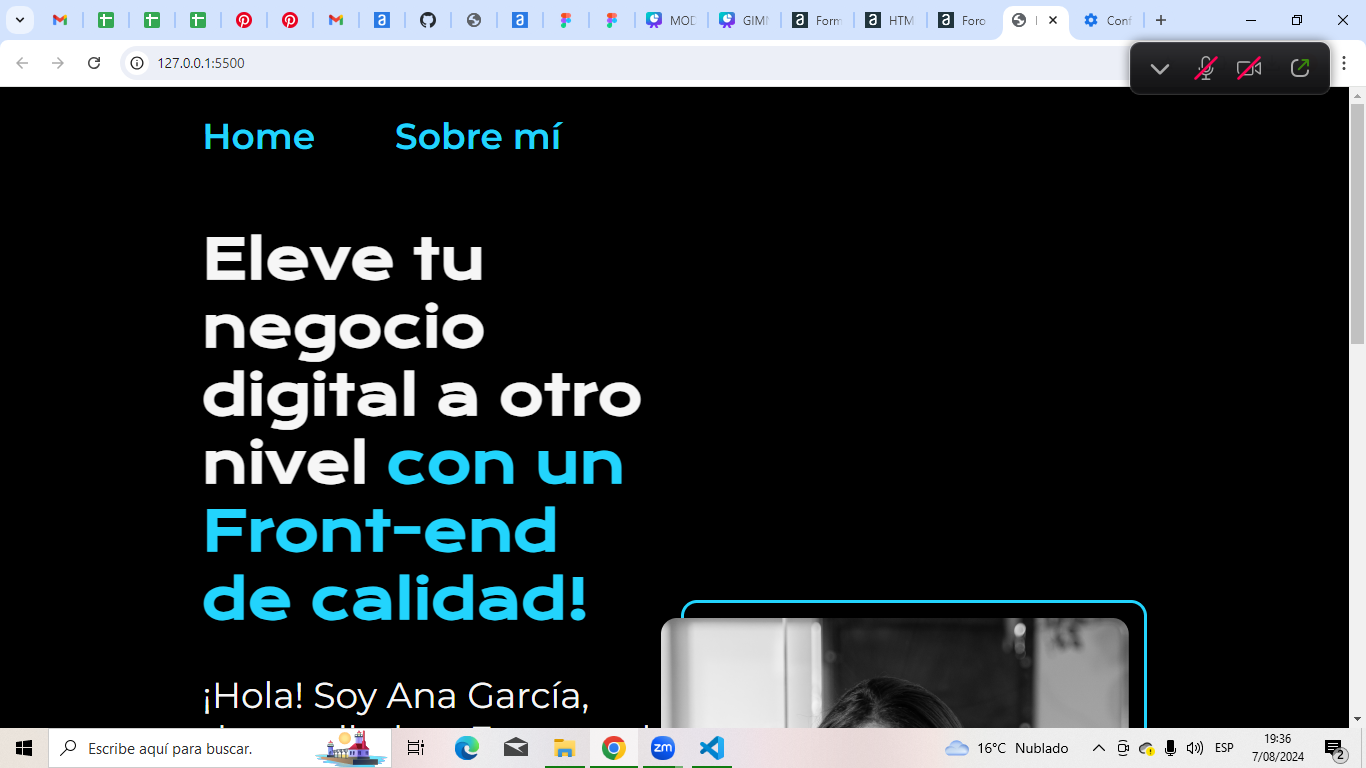Screen dimensions: 1366x768
Task: Open the notification center
Action: point(1335,748)
